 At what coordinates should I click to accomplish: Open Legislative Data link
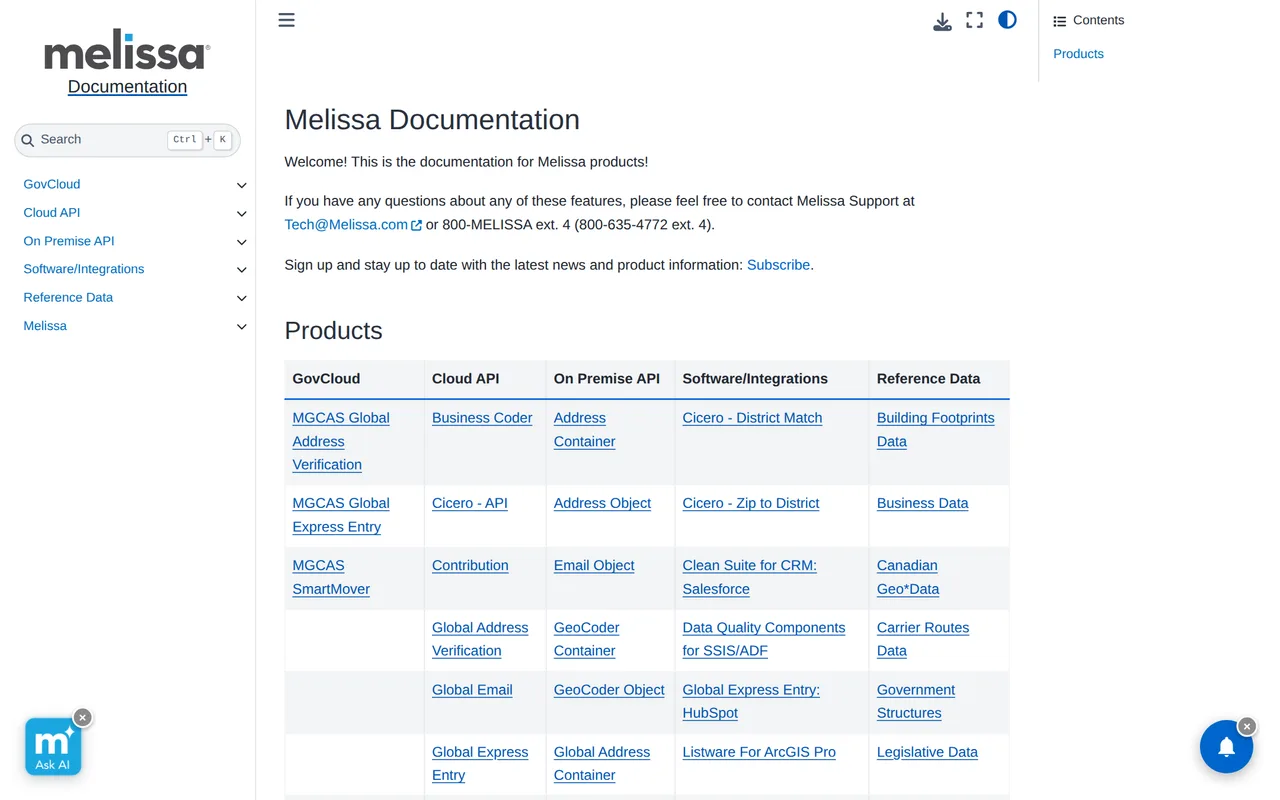[927, 752]
